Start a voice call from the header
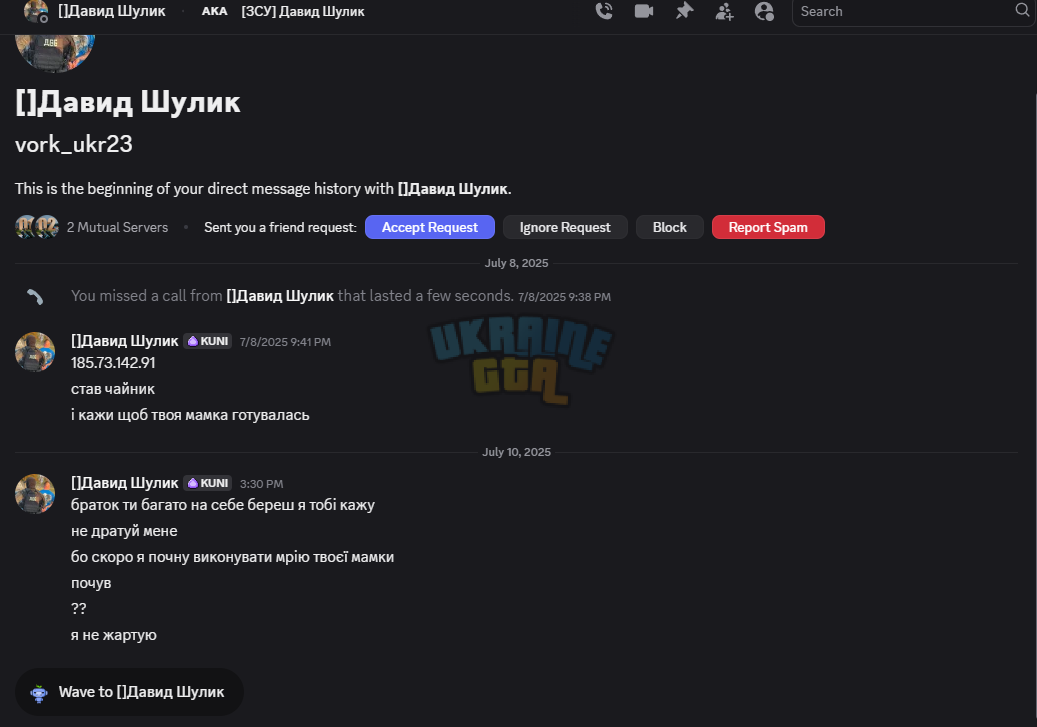Image resolution: width=1037 pixels, height=727 pixels. click(x=604, y=11)
